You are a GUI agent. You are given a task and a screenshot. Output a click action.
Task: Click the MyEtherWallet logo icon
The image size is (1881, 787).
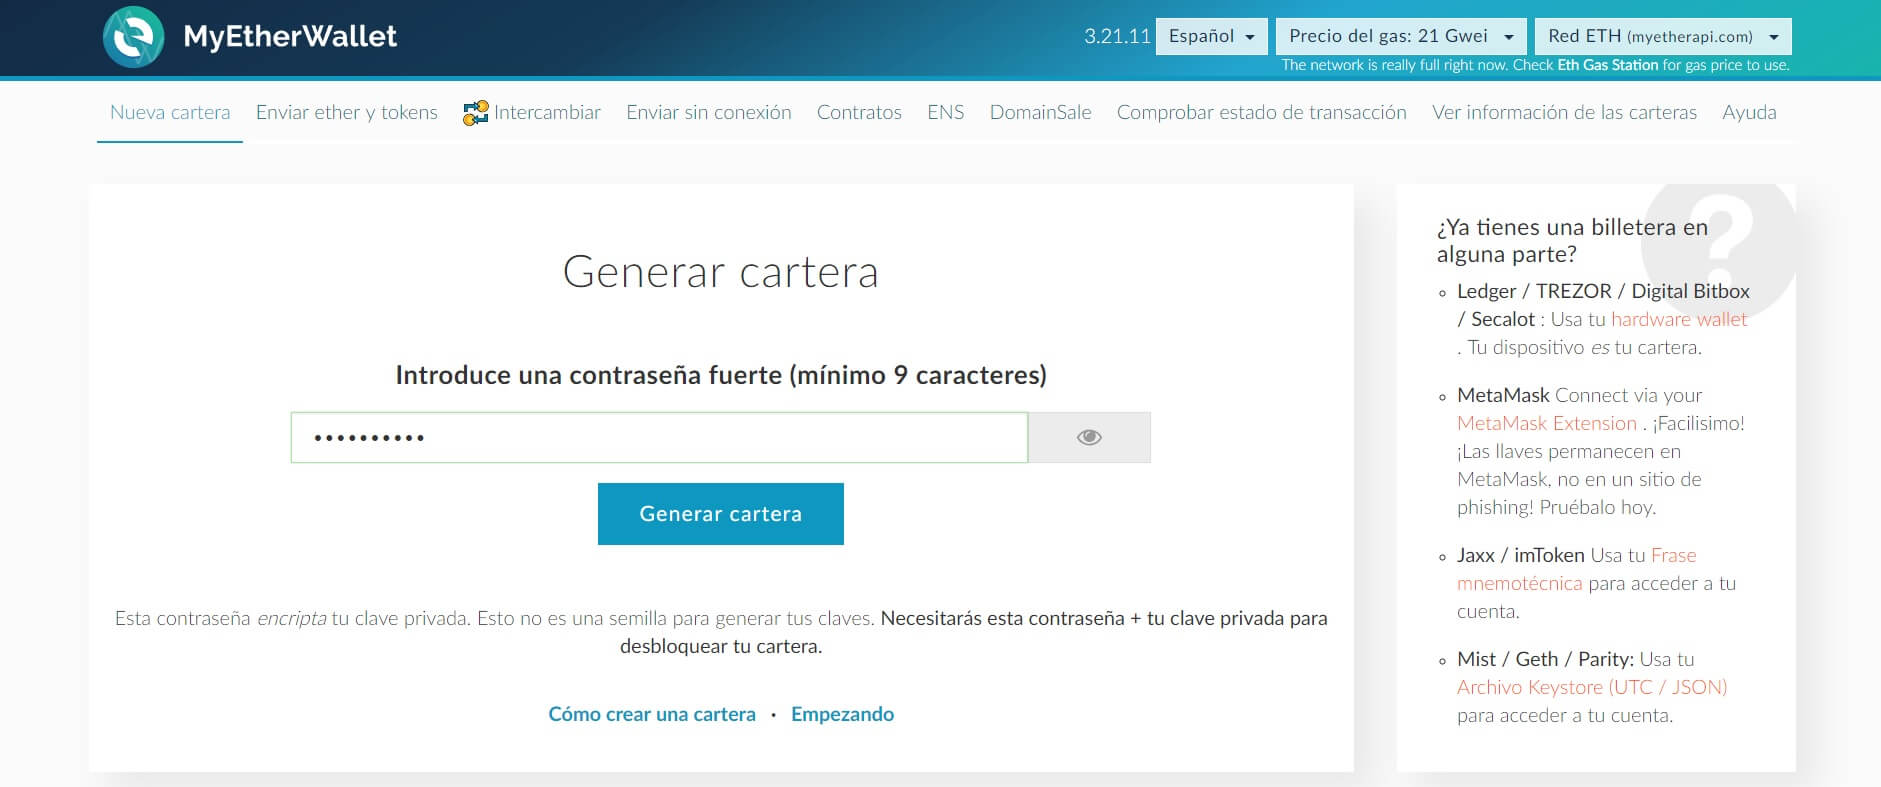[x=134, y=37]
